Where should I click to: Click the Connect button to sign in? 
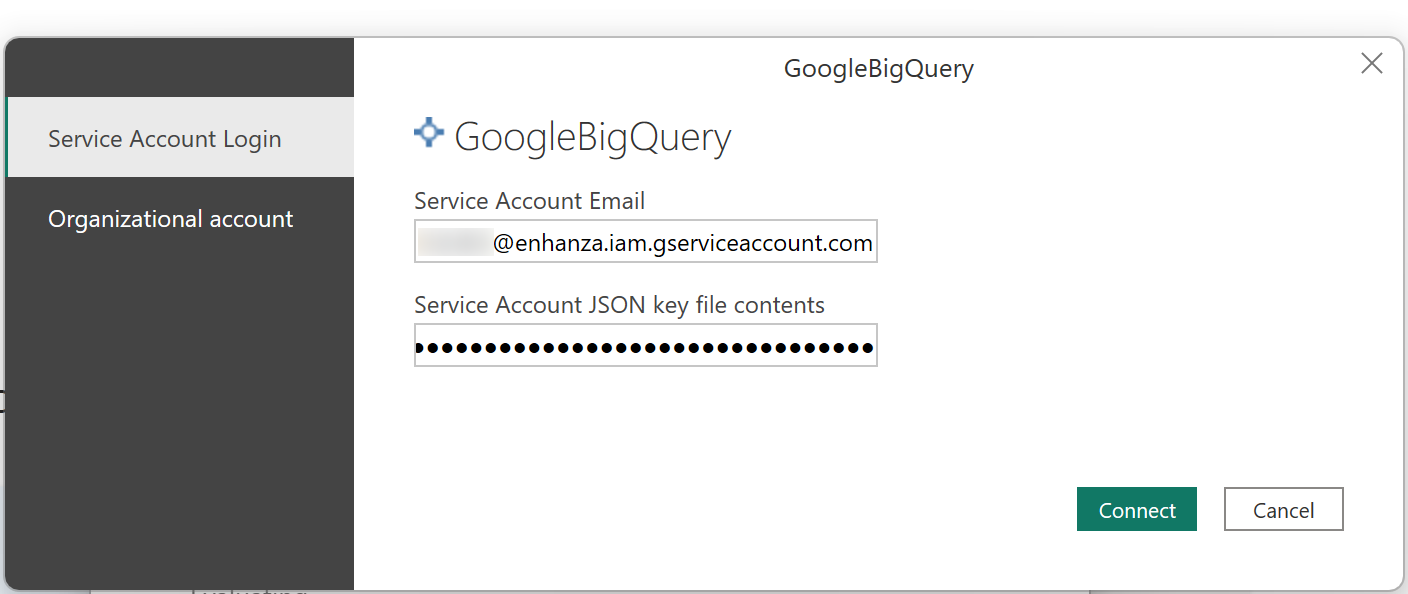coord(1136,509)
